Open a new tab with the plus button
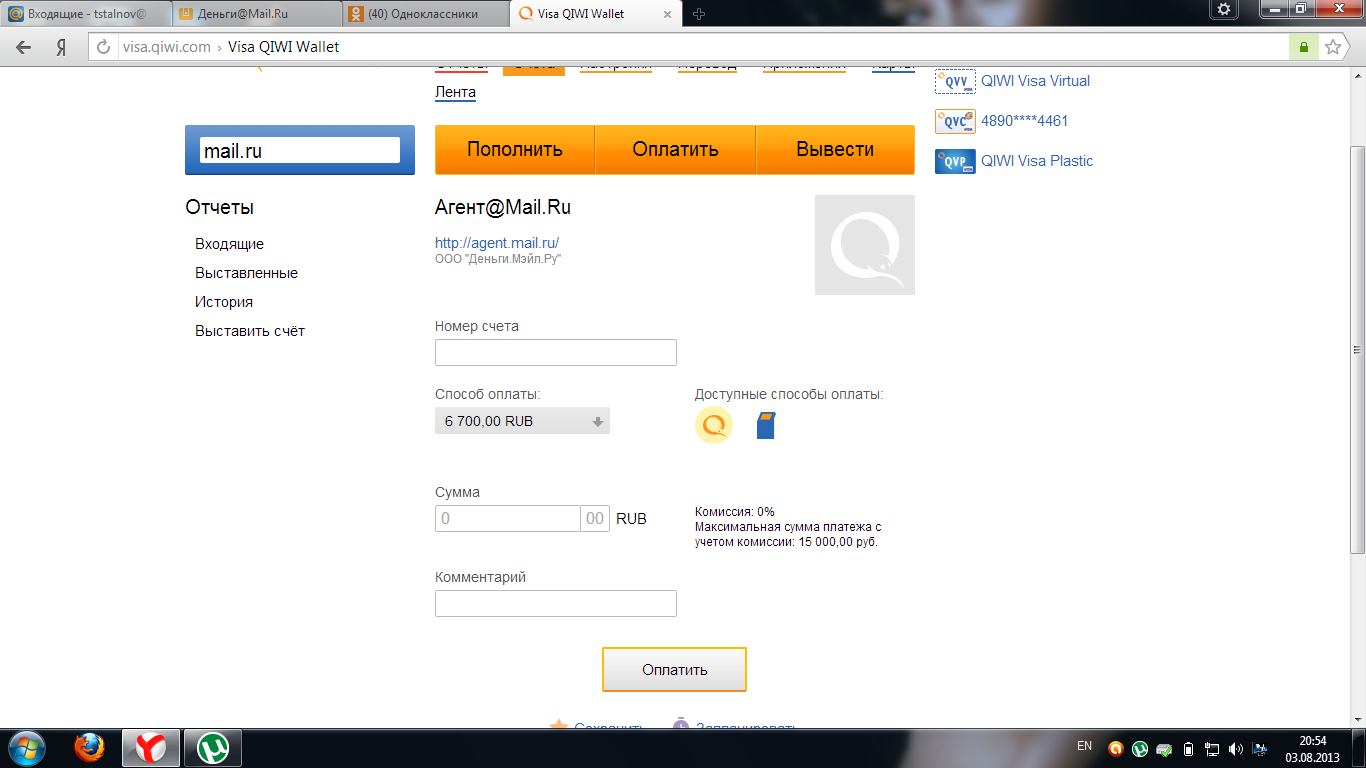This screenshot has height=768, width=1366. pos(699,14)
